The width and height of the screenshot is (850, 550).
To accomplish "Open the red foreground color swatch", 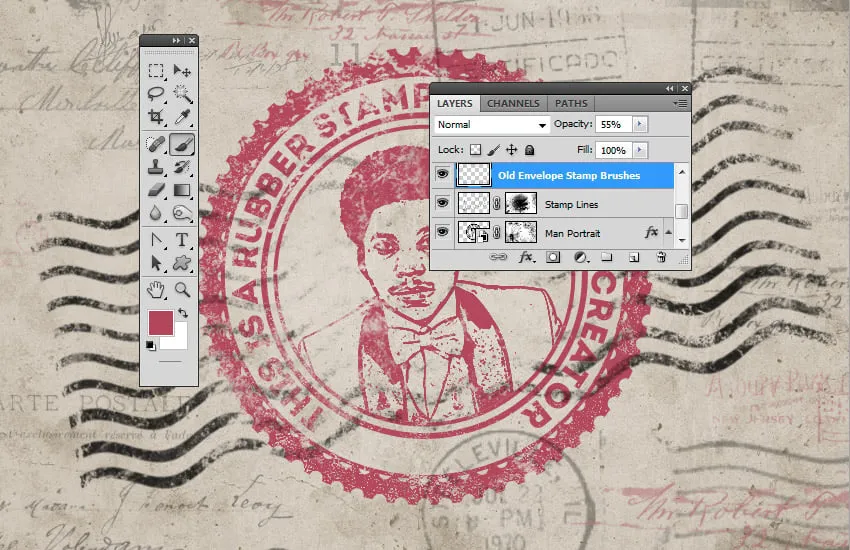I will [160, 322].
